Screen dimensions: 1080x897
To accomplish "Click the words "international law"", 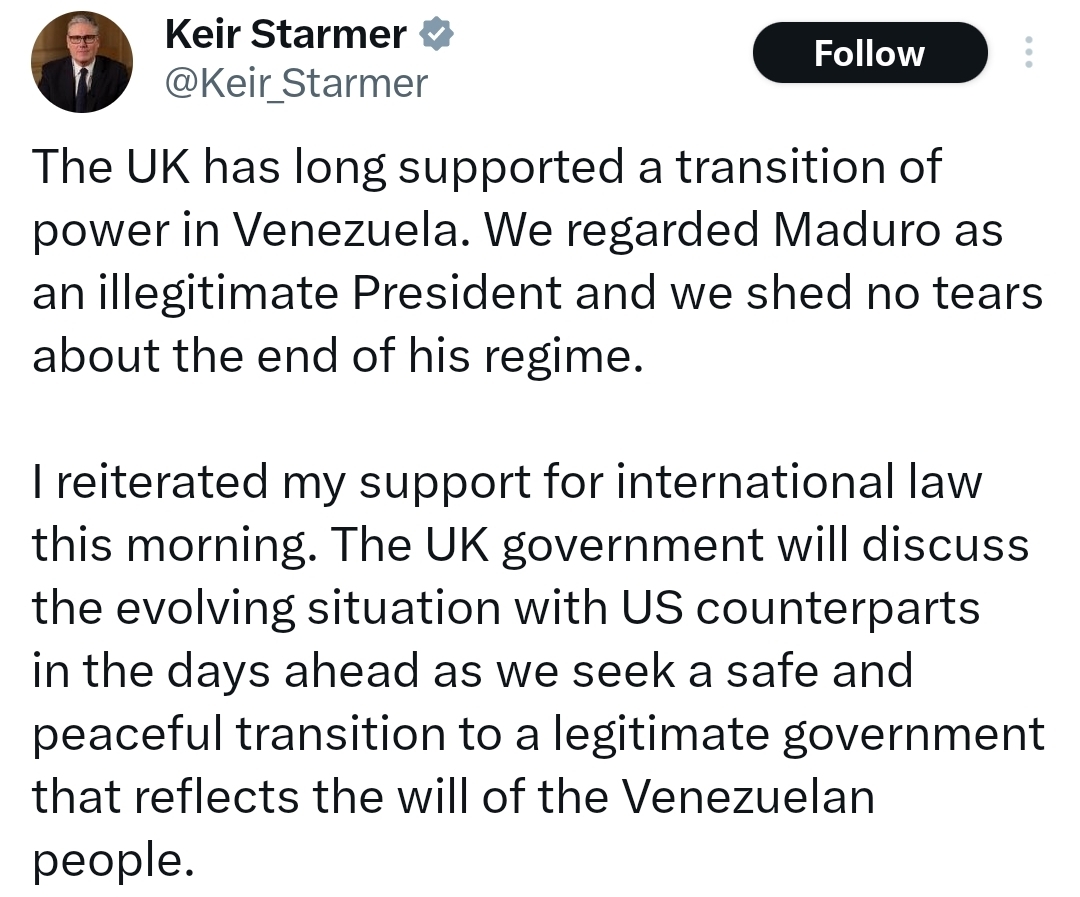I will pyautogui.click(x=799, y=482).
